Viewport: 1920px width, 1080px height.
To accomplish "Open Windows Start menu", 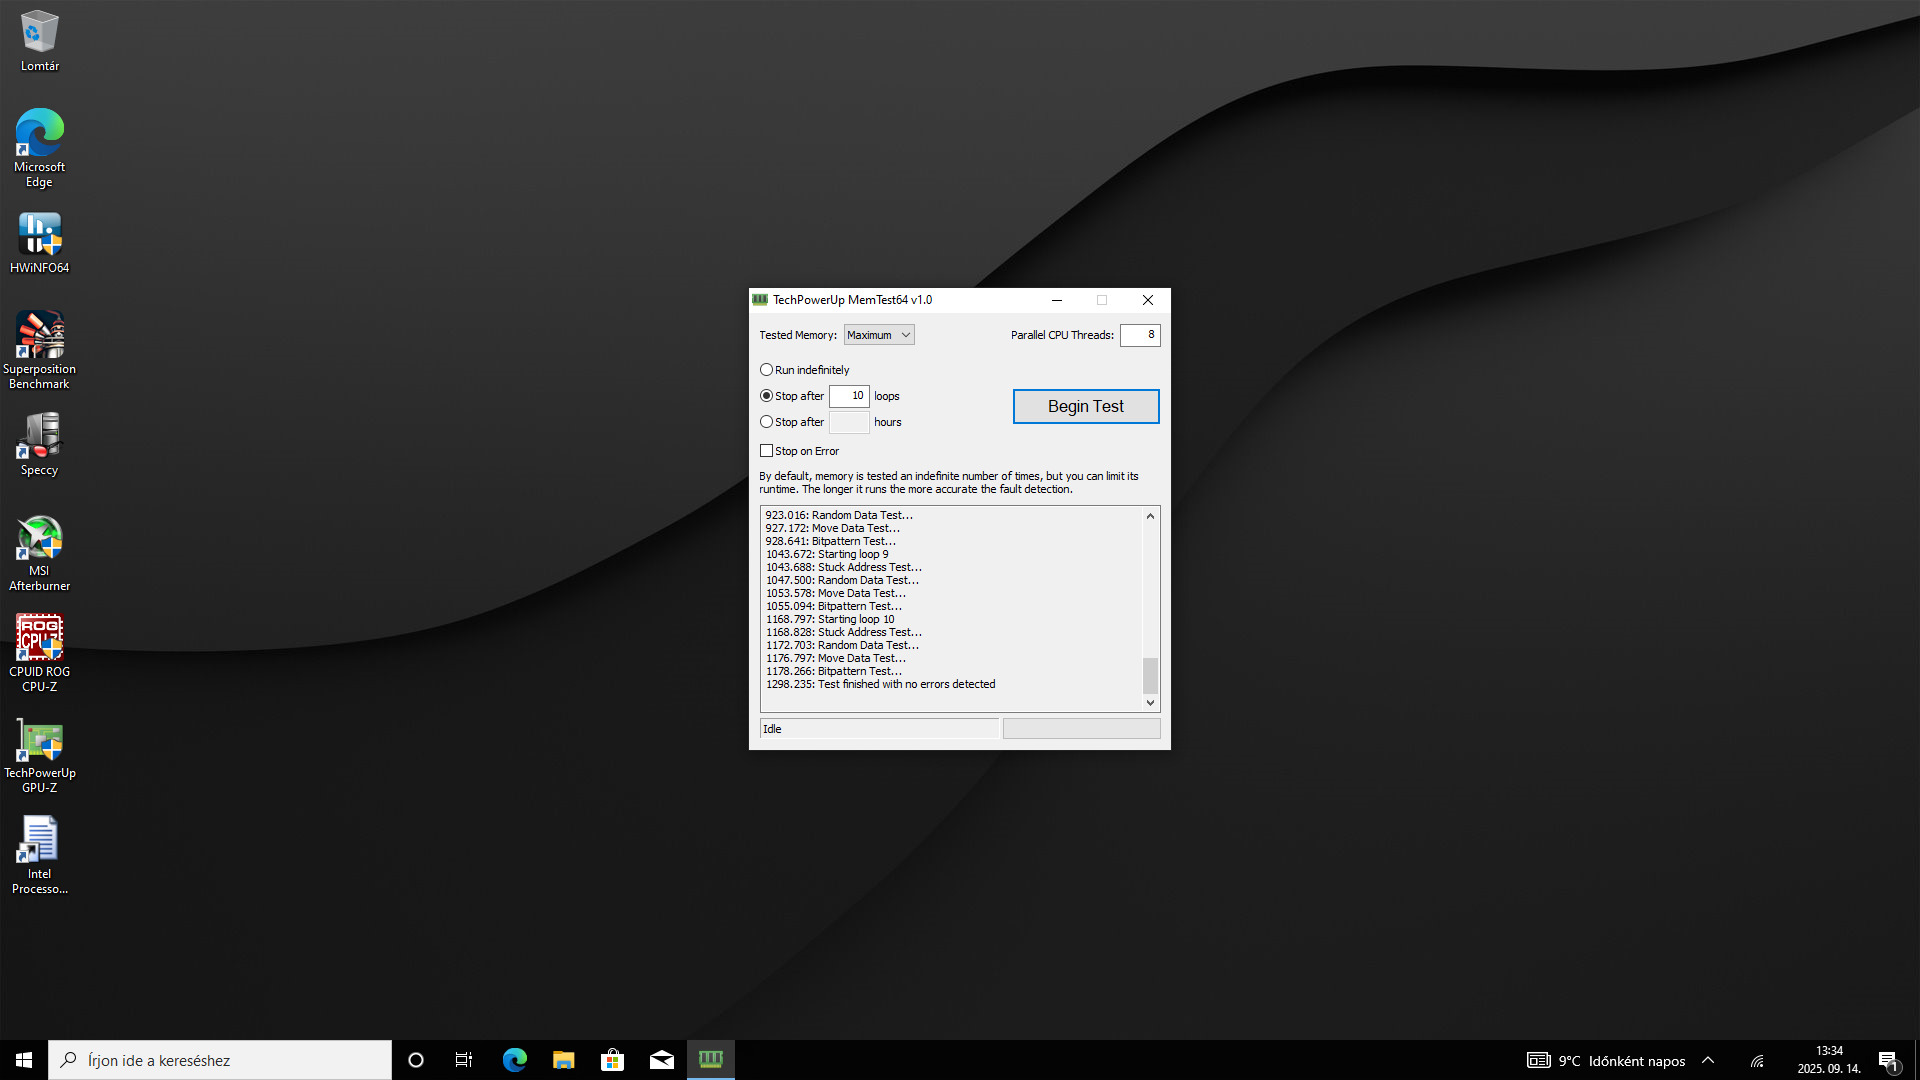I will pyautogui.click(x=24, y=1060).
